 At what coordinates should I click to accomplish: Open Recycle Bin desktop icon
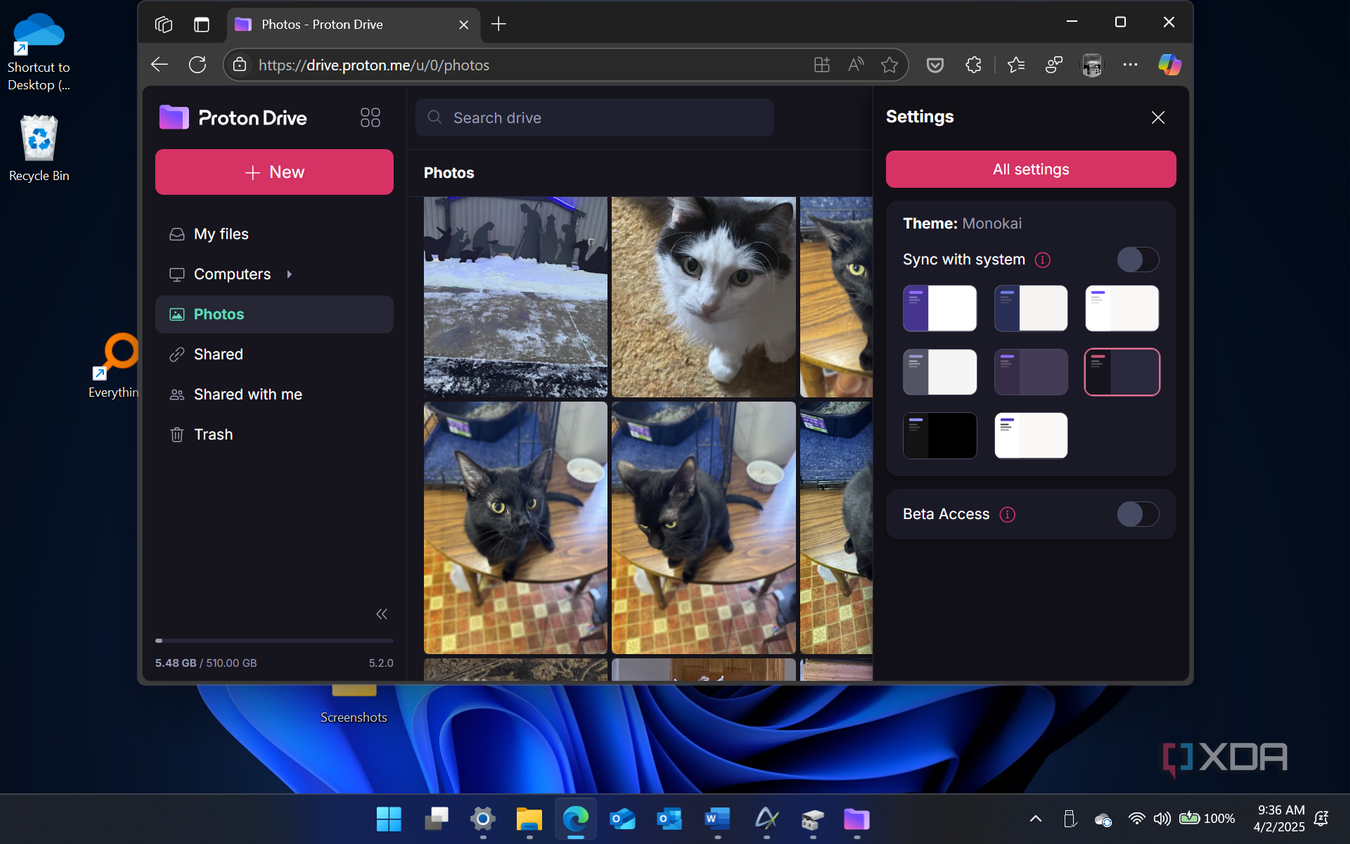tap(39, 149)
